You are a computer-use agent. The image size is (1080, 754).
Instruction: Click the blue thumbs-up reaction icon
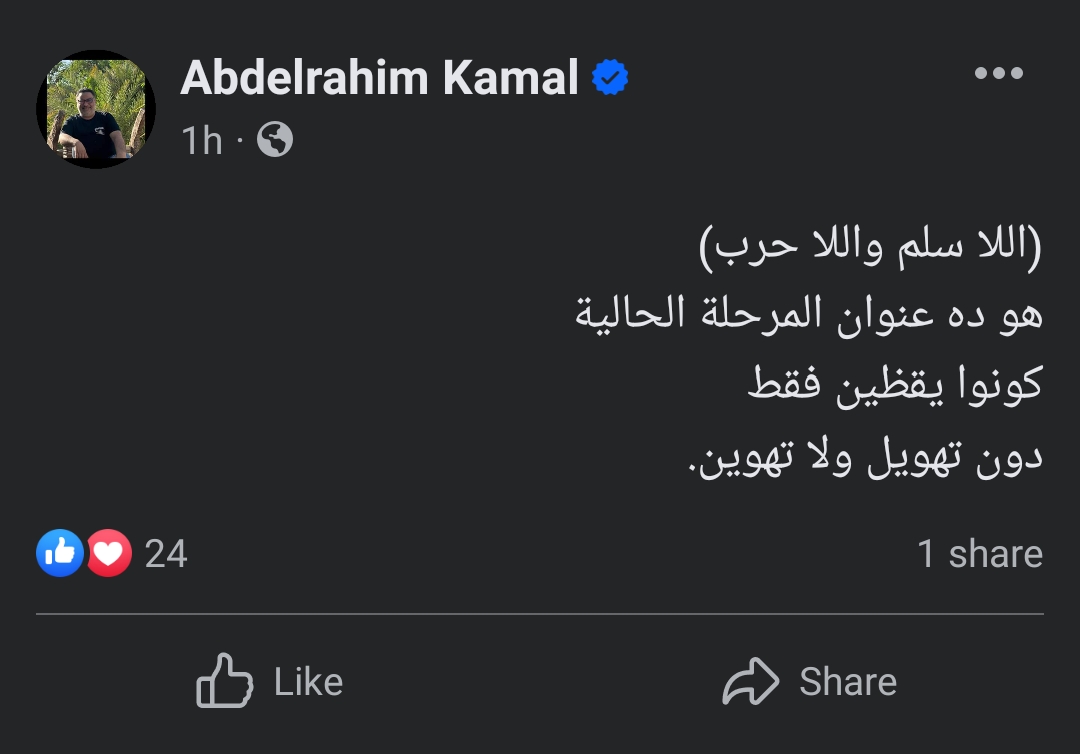[x=60, y=553]
